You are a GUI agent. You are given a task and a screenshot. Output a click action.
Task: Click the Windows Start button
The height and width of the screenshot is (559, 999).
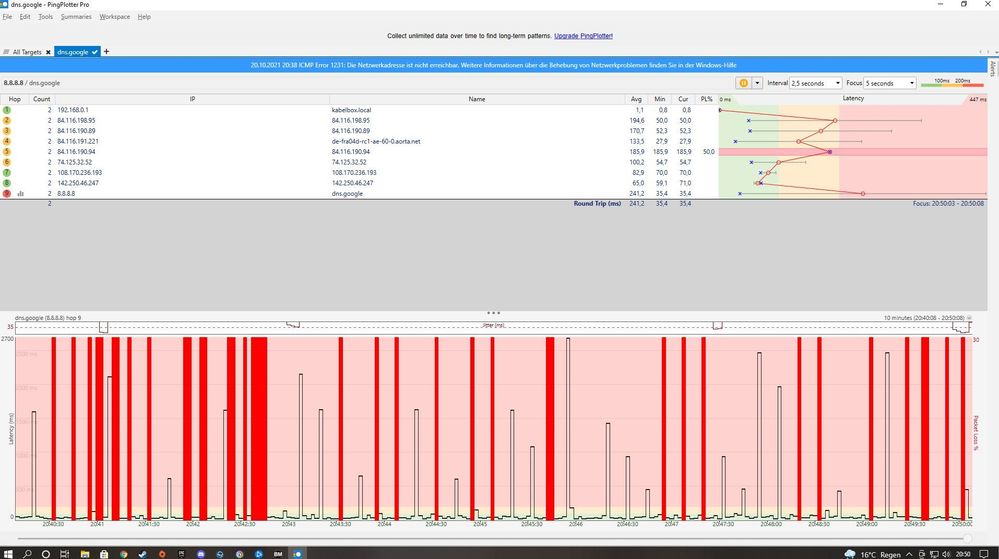[8, 553]
